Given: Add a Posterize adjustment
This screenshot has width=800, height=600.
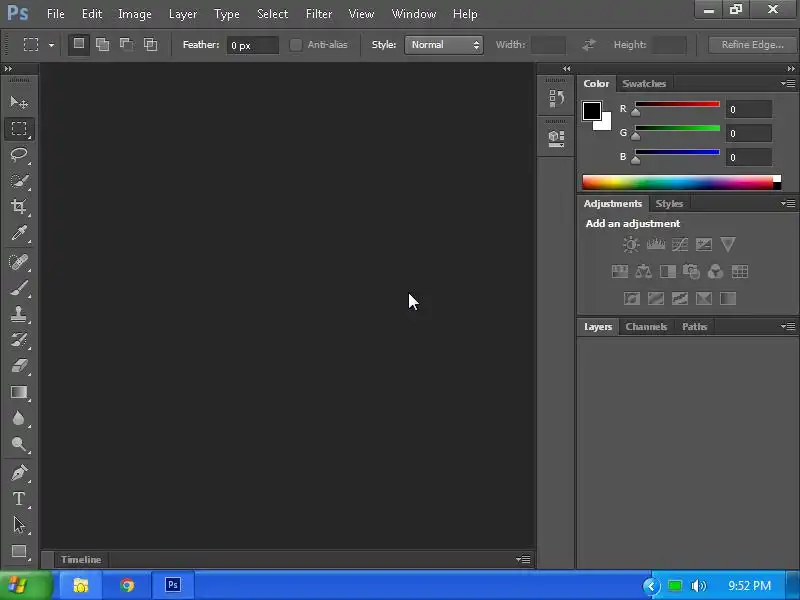Looking at the screenshot, I should click(656, 298).
